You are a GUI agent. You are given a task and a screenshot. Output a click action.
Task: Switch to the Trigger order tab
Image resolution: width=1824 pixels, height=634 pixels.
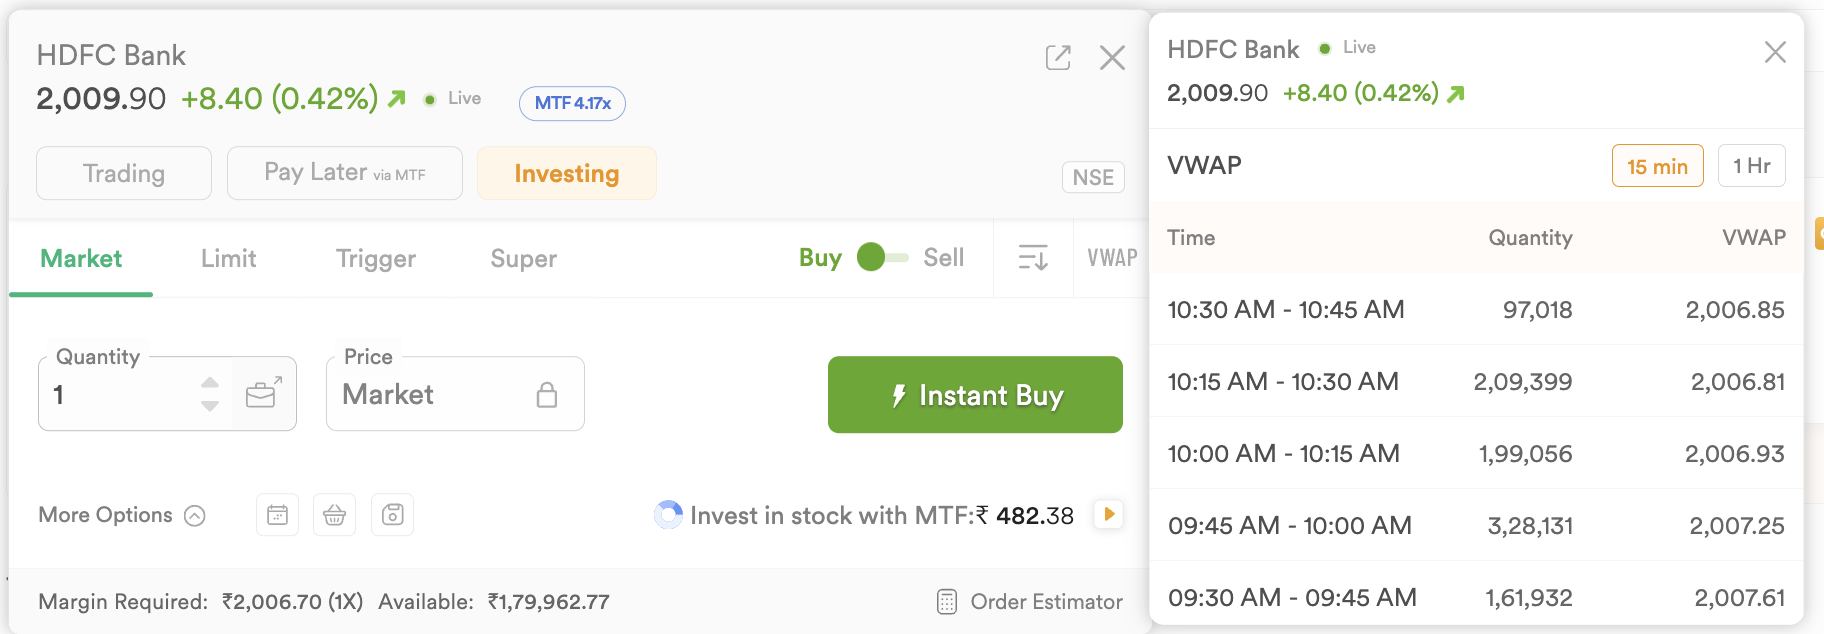click(x=376, y=259)
